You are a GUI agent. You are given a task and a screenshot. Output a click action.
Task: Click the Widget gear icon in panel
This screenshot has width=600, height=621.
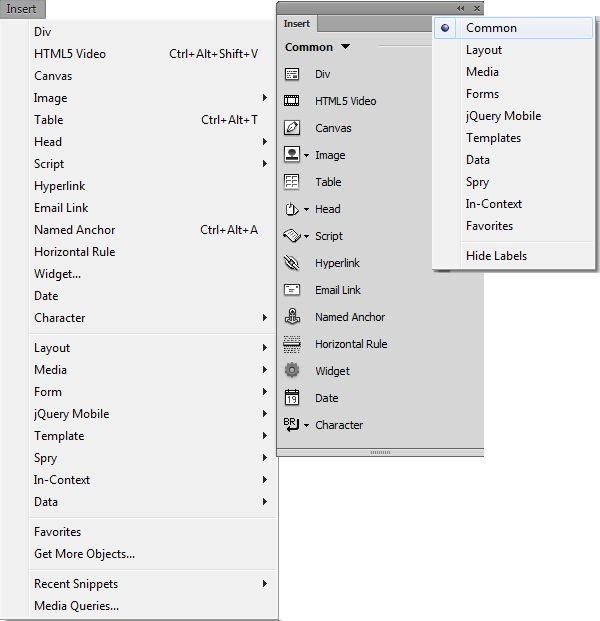pos(292,370)
